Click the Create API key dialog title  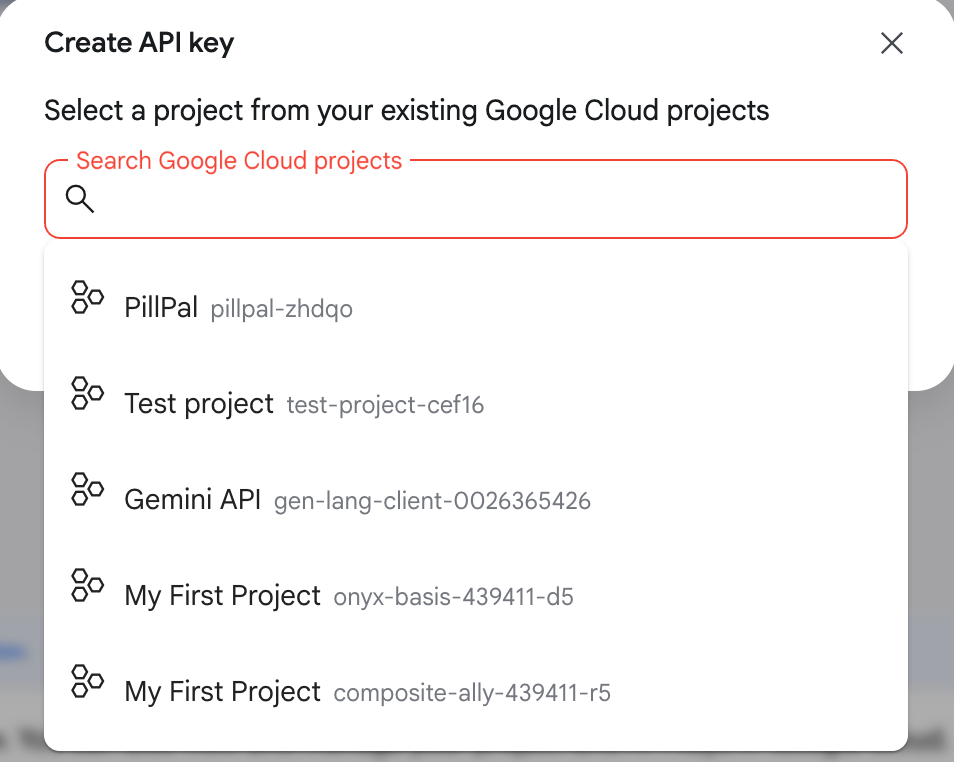(139, 43)
